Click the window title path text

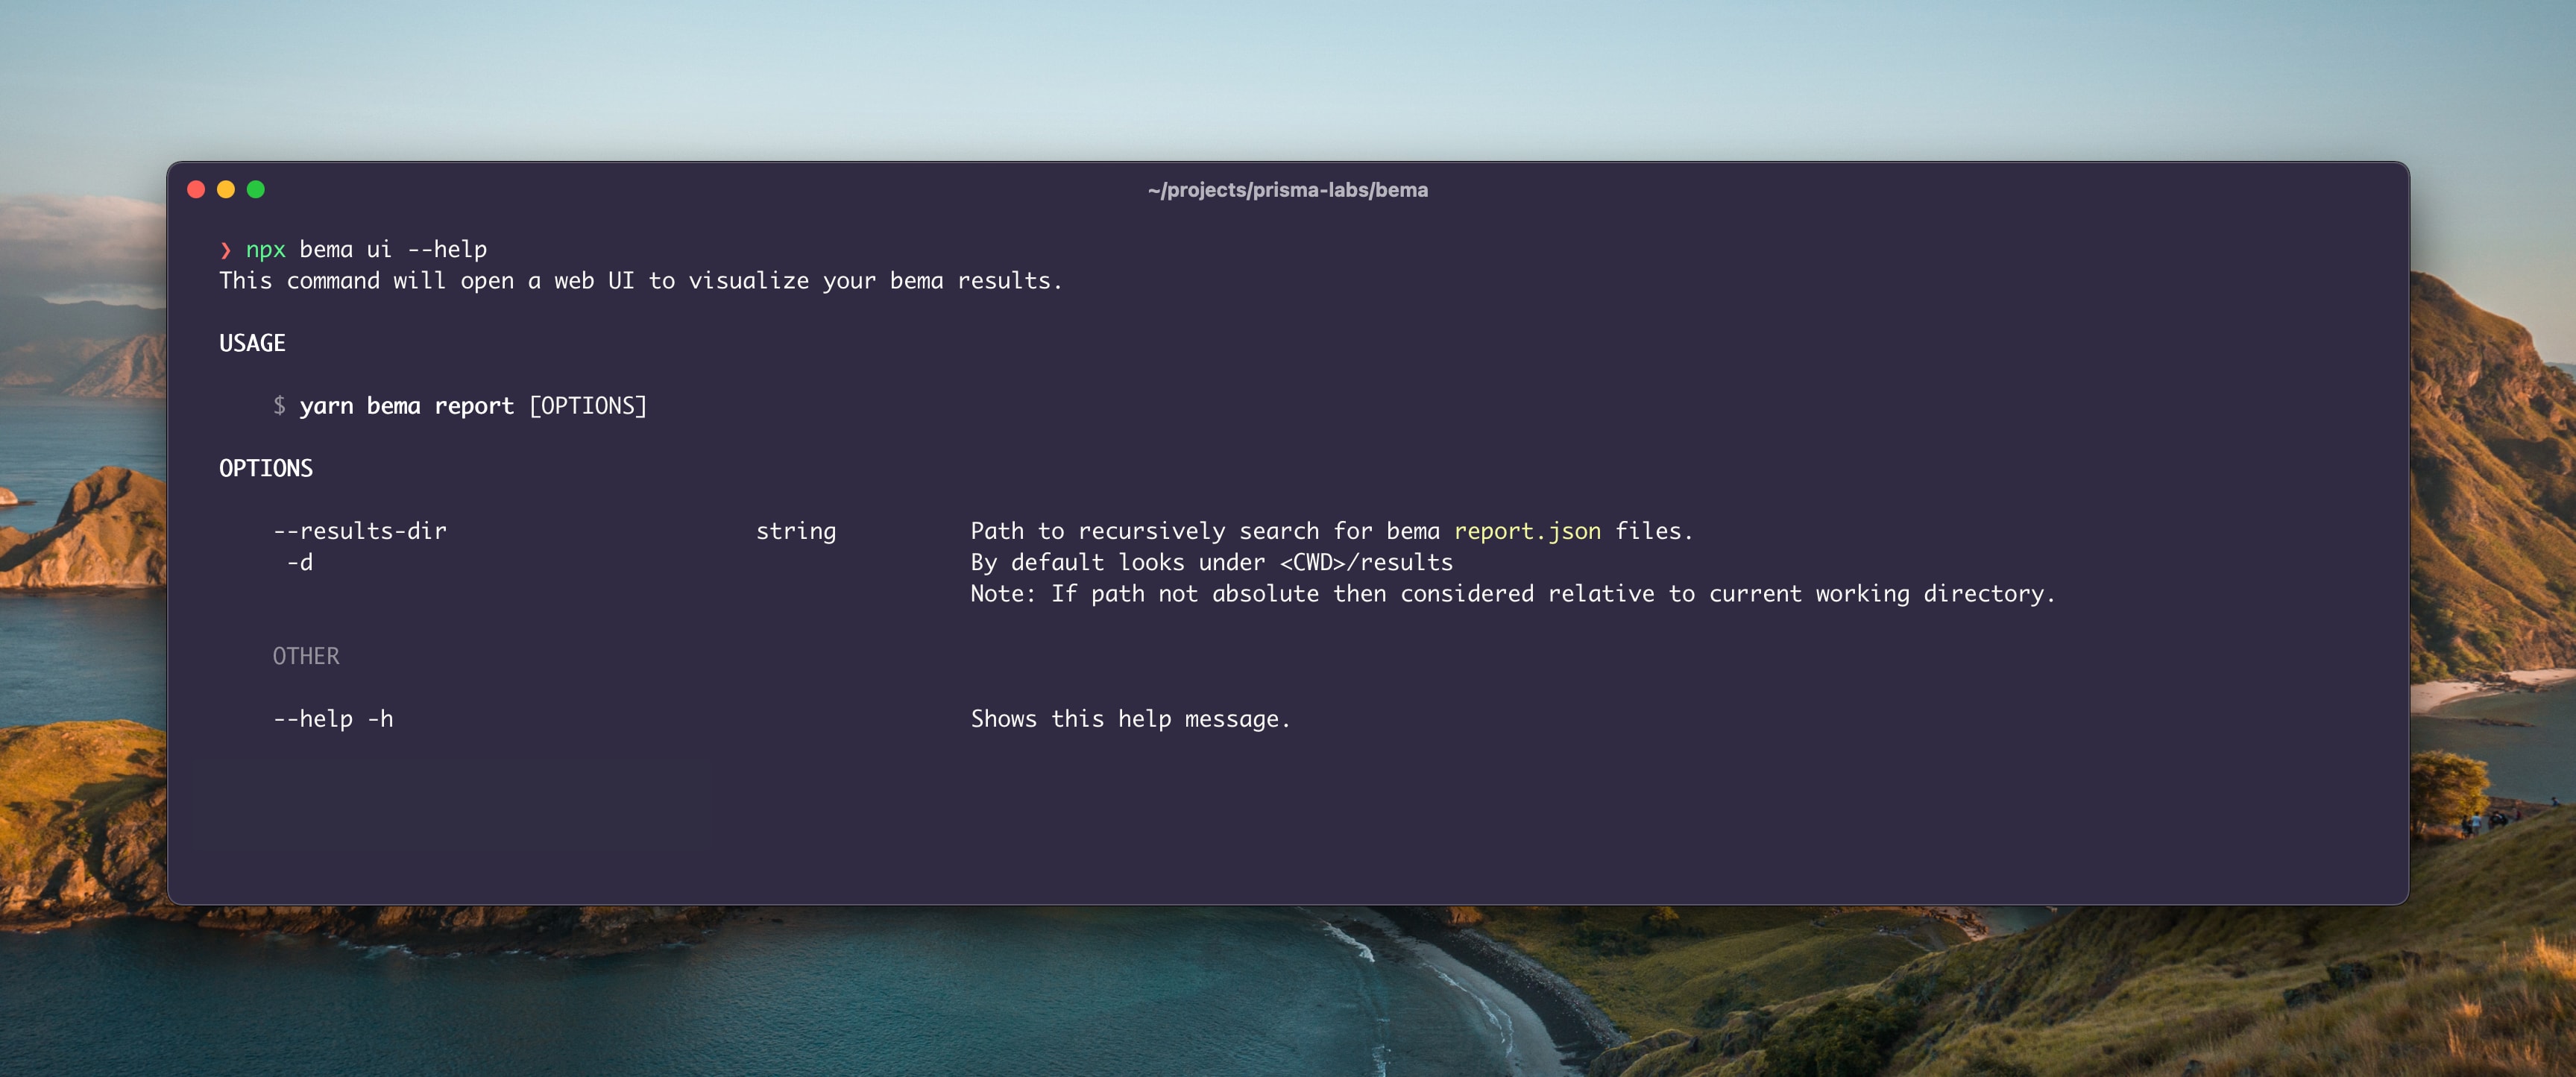pyautogui.click(x=1287, y=190)
